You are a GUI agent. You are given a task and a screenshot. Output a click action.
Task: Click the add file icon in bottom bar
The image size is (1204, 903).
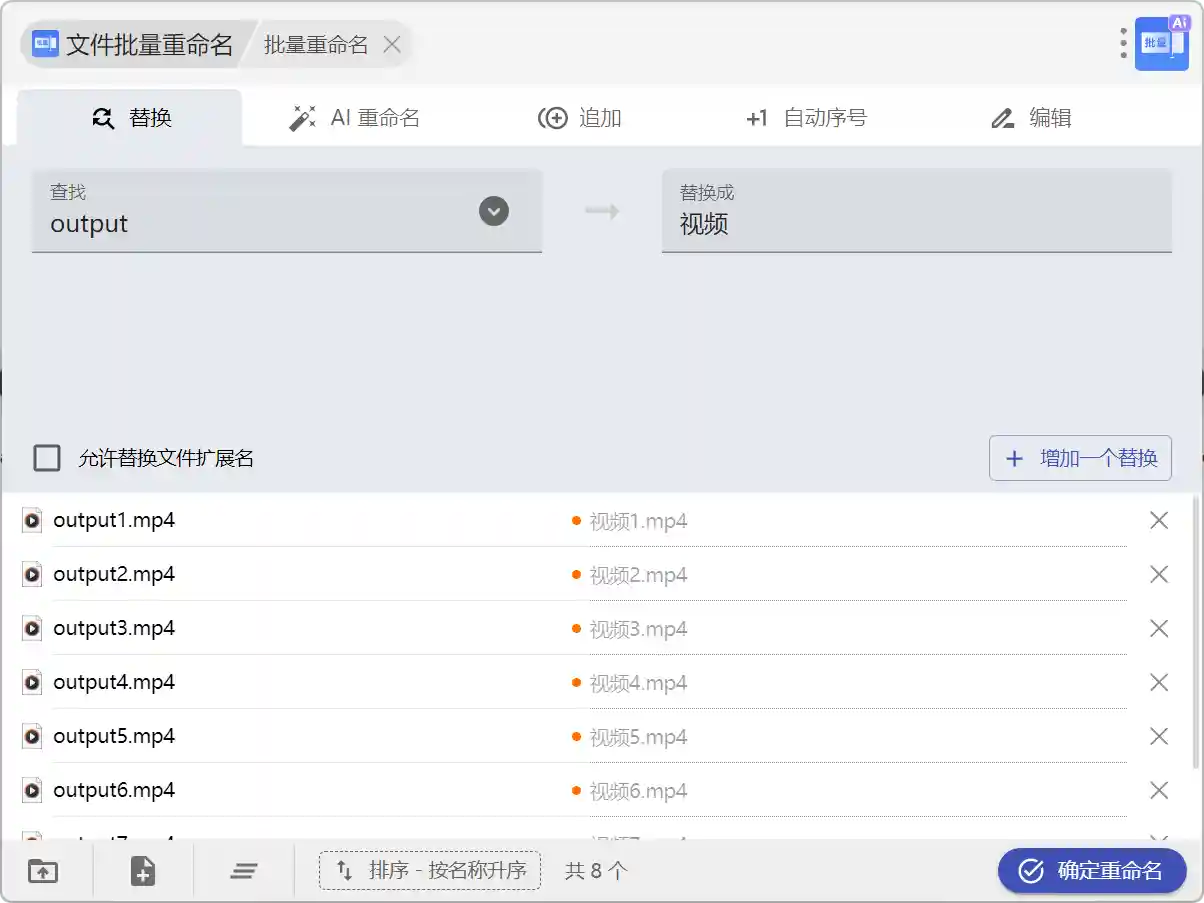coord(143,871)
